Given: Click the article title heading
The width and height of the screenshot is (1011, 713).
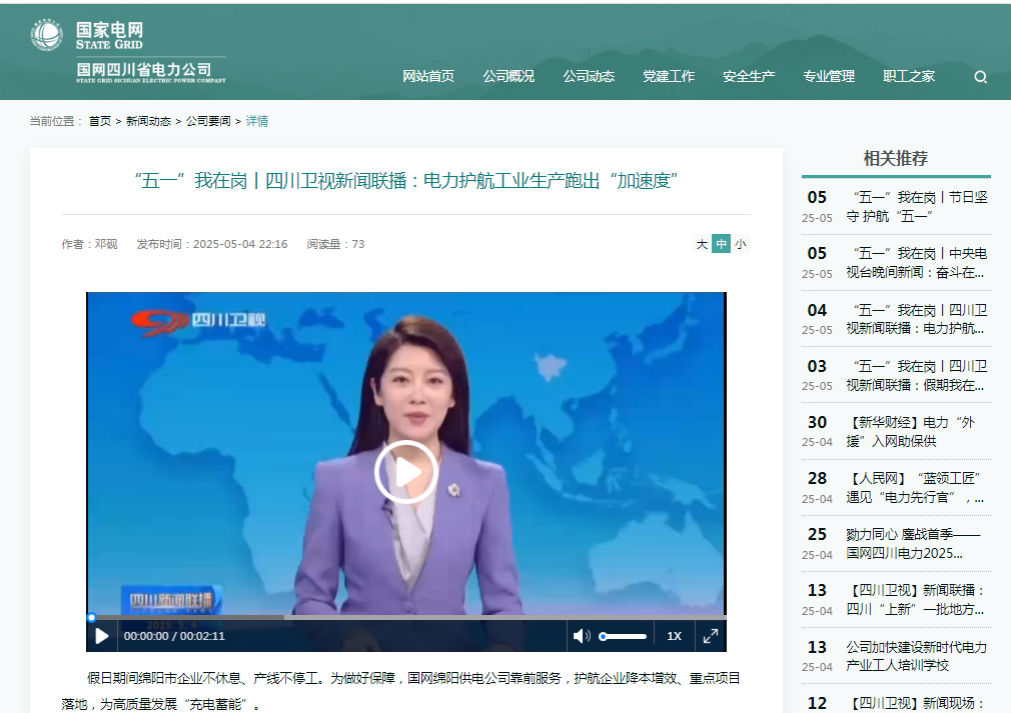Looking at the screenshot, I should [x=406, y=181].
